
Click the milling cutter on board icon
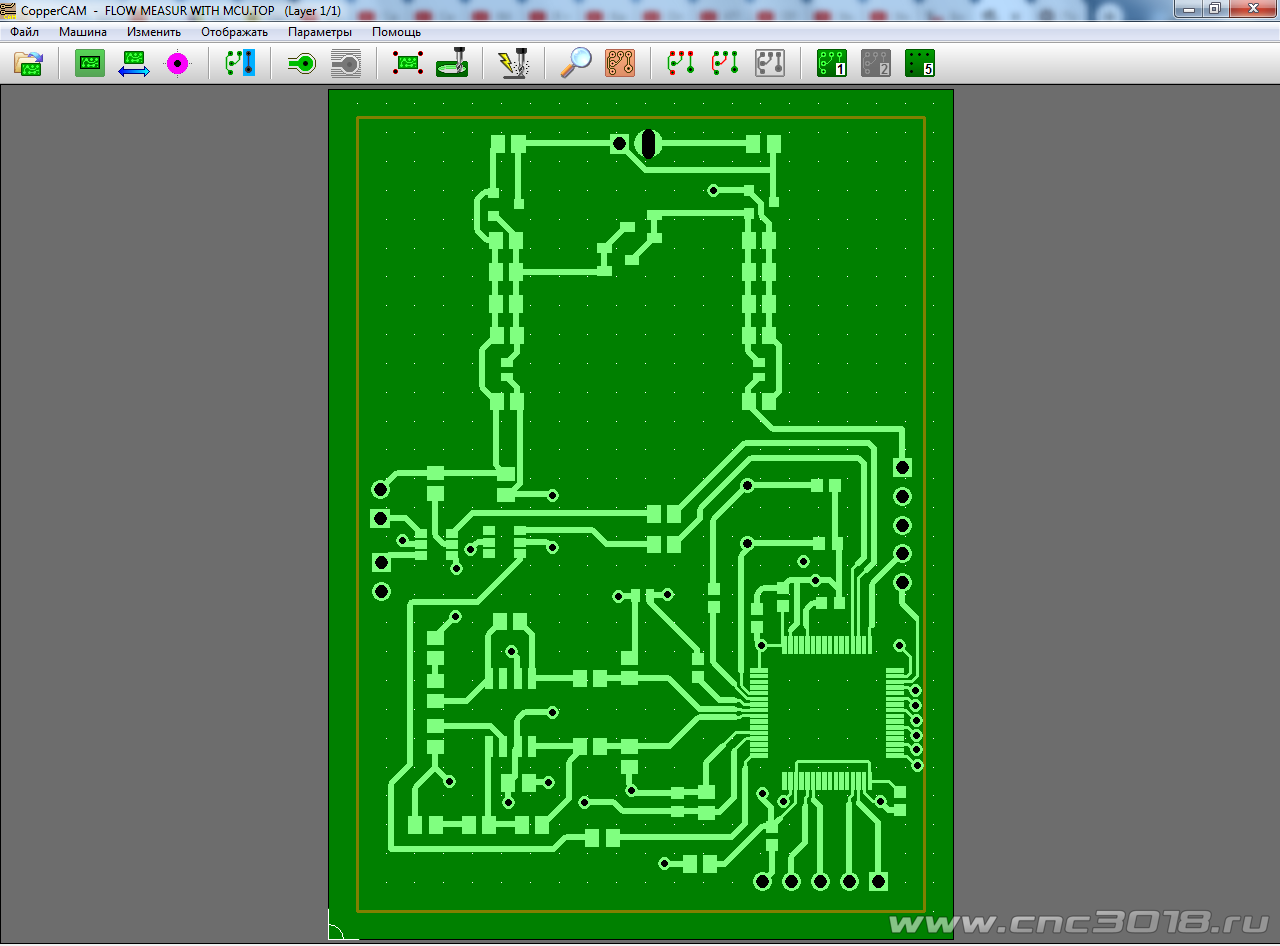point(451,64)
